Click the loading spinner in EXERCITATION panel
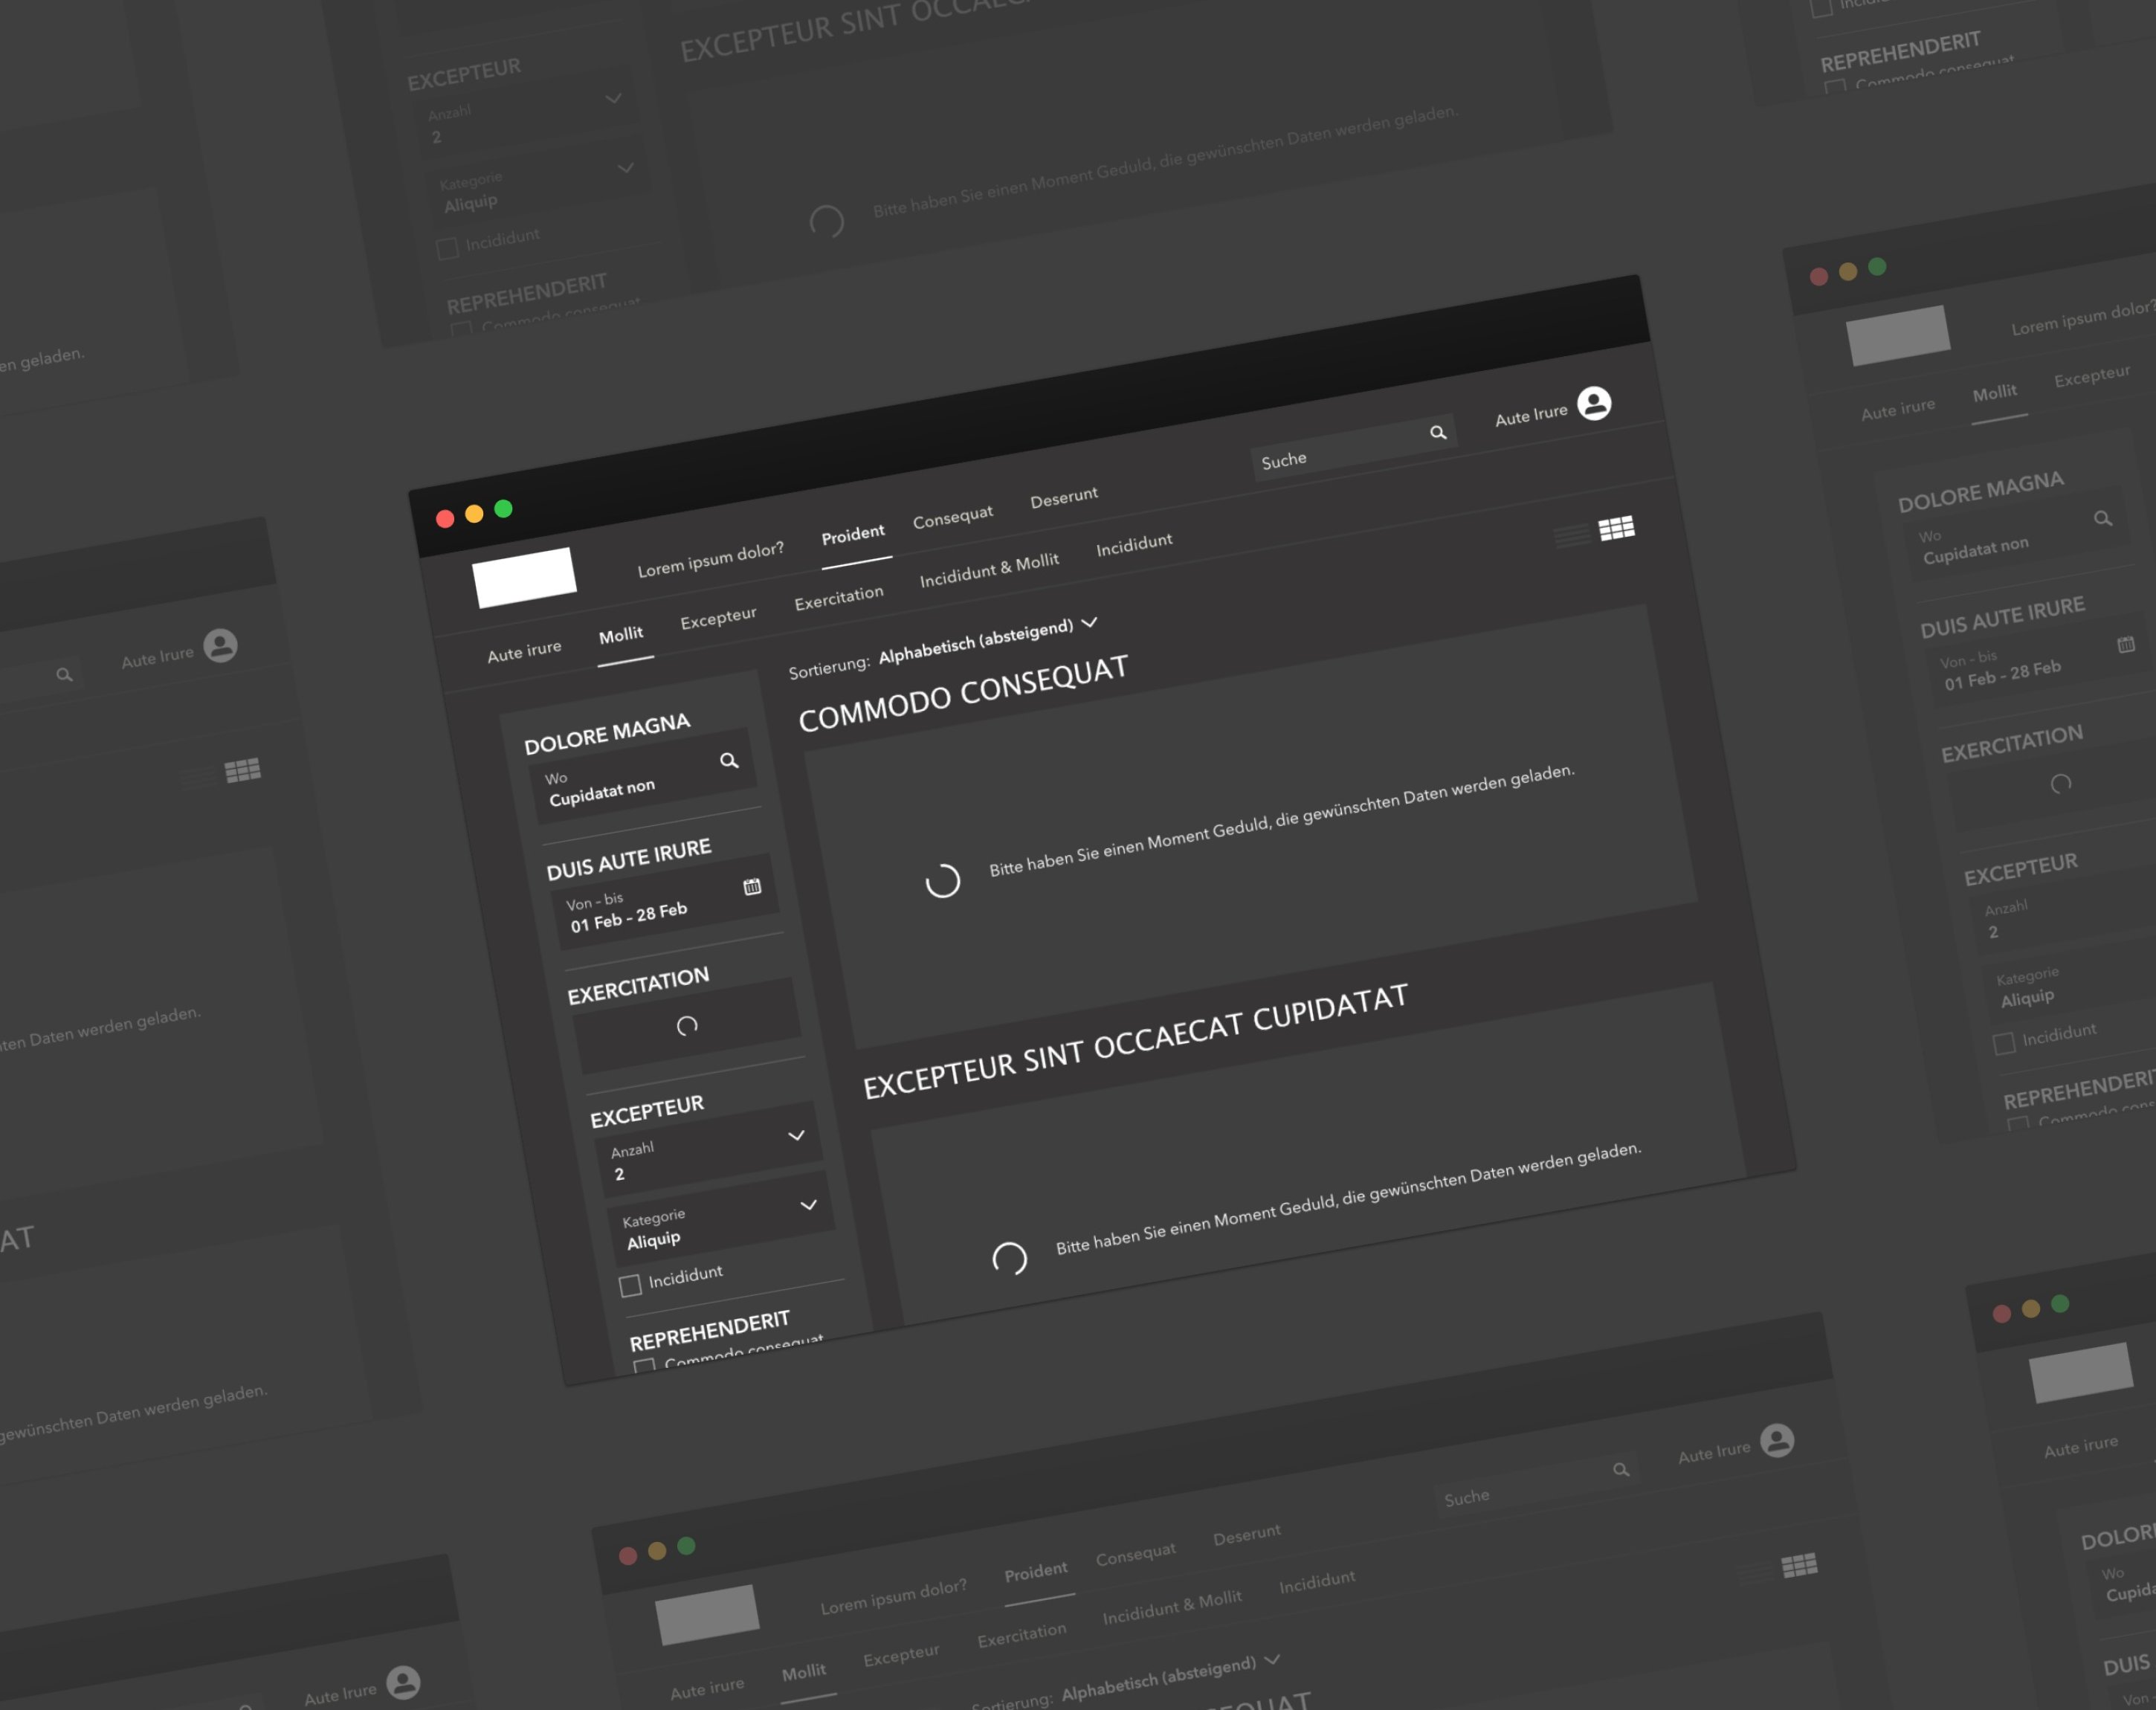This screenshot has height=1710, width=2156. pos(688,1024)
